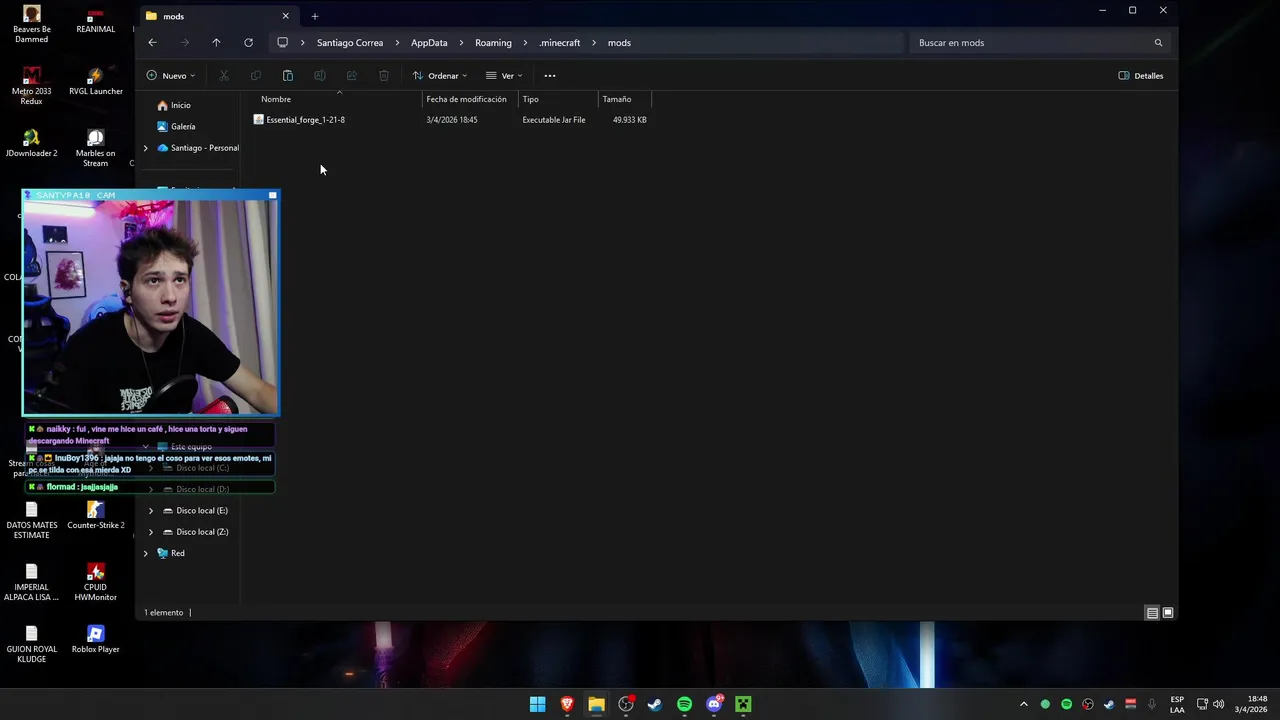Go back with the Explorer back arrow
Screen dimensions: 1280x720
152,43
